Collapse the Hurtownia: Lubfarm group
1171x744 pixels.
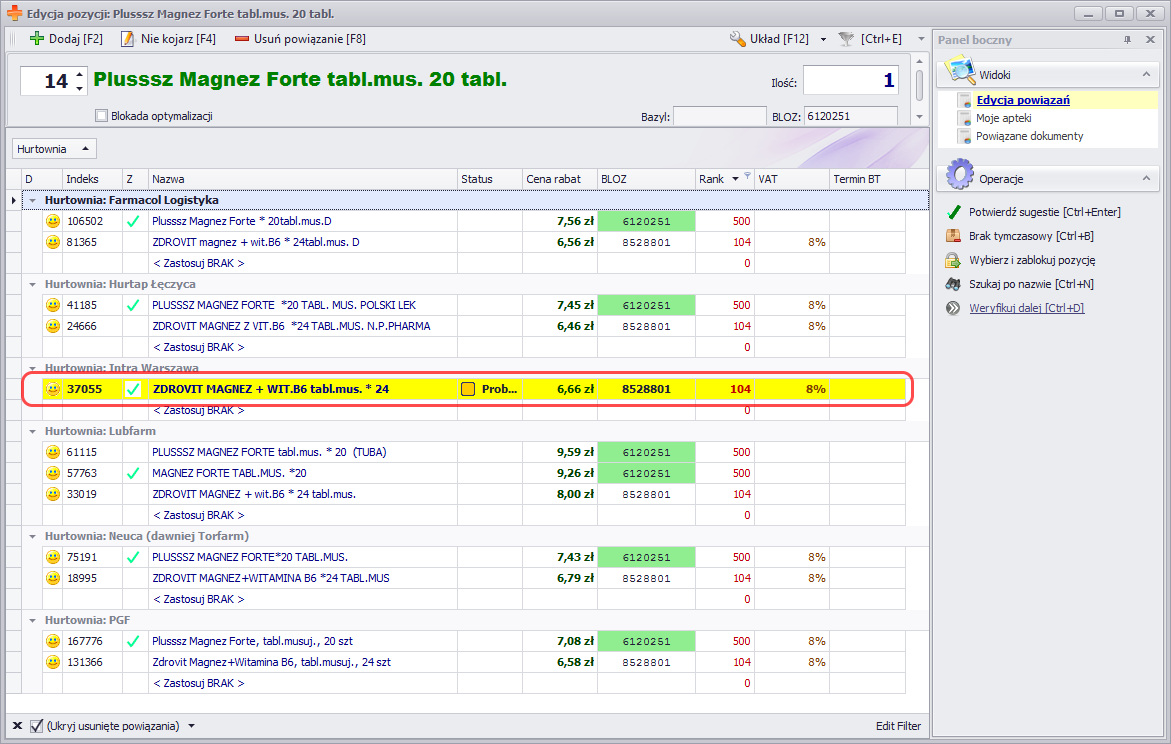pyautogui.click(x=33, y=431)
